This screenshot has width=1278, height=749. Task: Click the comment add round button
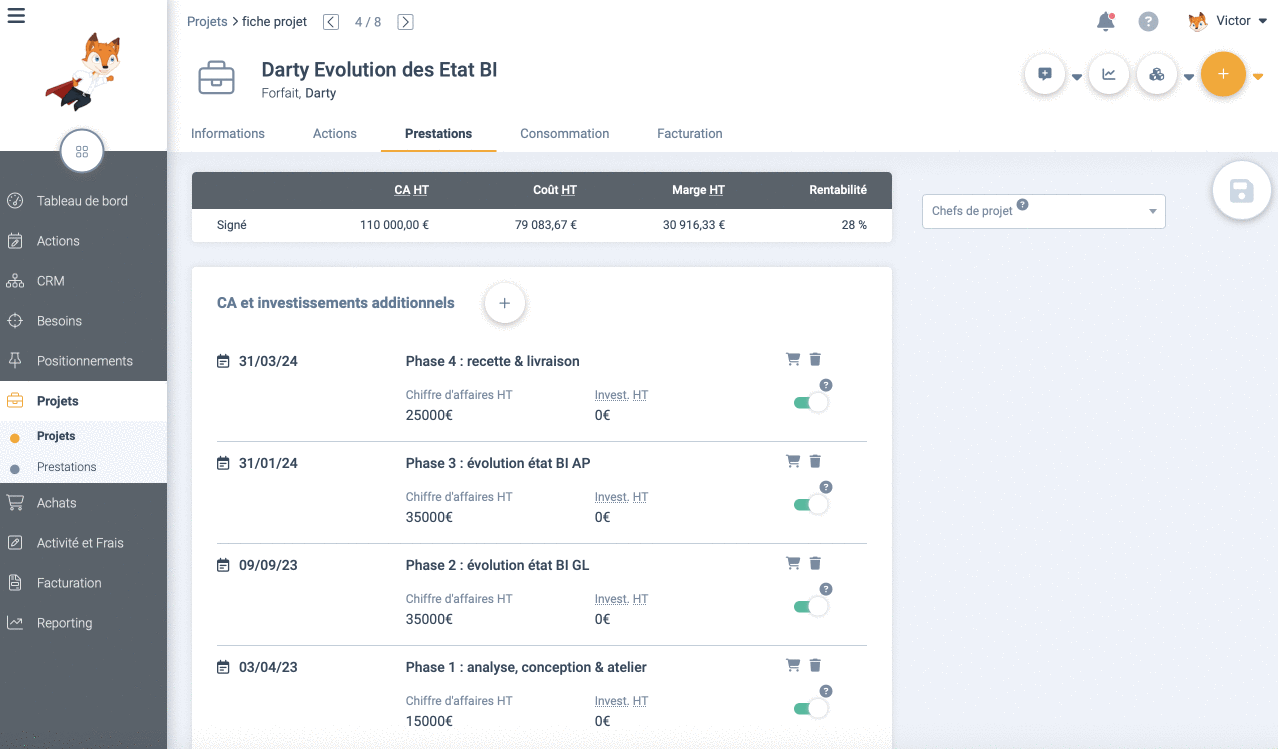click(1045, 75)
